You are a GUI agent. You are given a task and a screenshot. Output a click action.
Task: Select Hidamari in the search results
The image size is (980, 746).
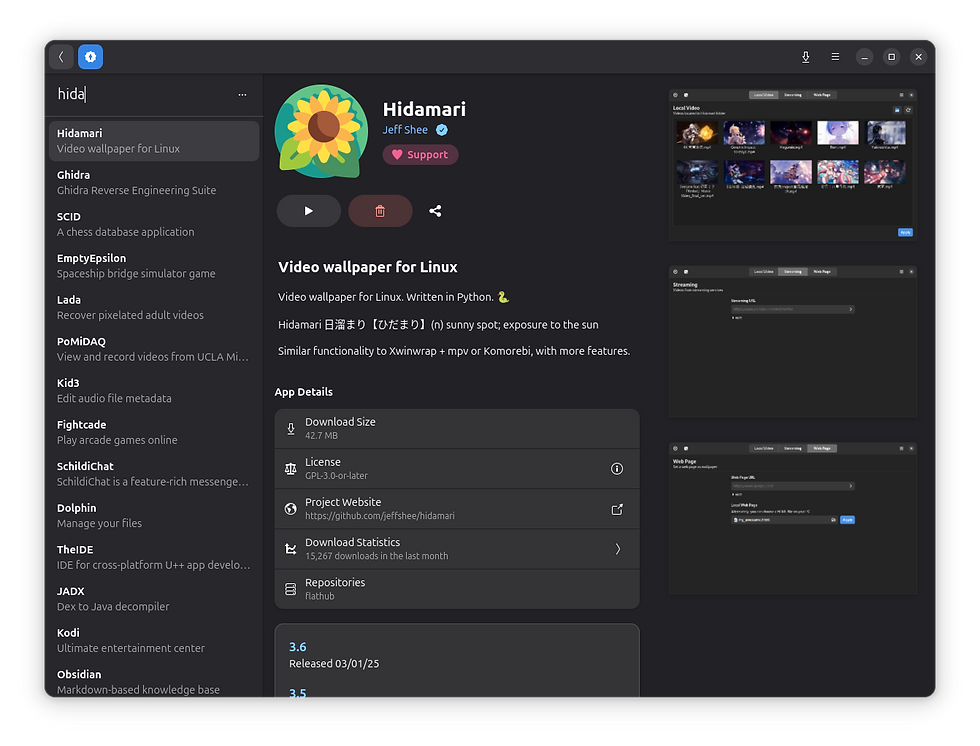click(x=154, y=141)
